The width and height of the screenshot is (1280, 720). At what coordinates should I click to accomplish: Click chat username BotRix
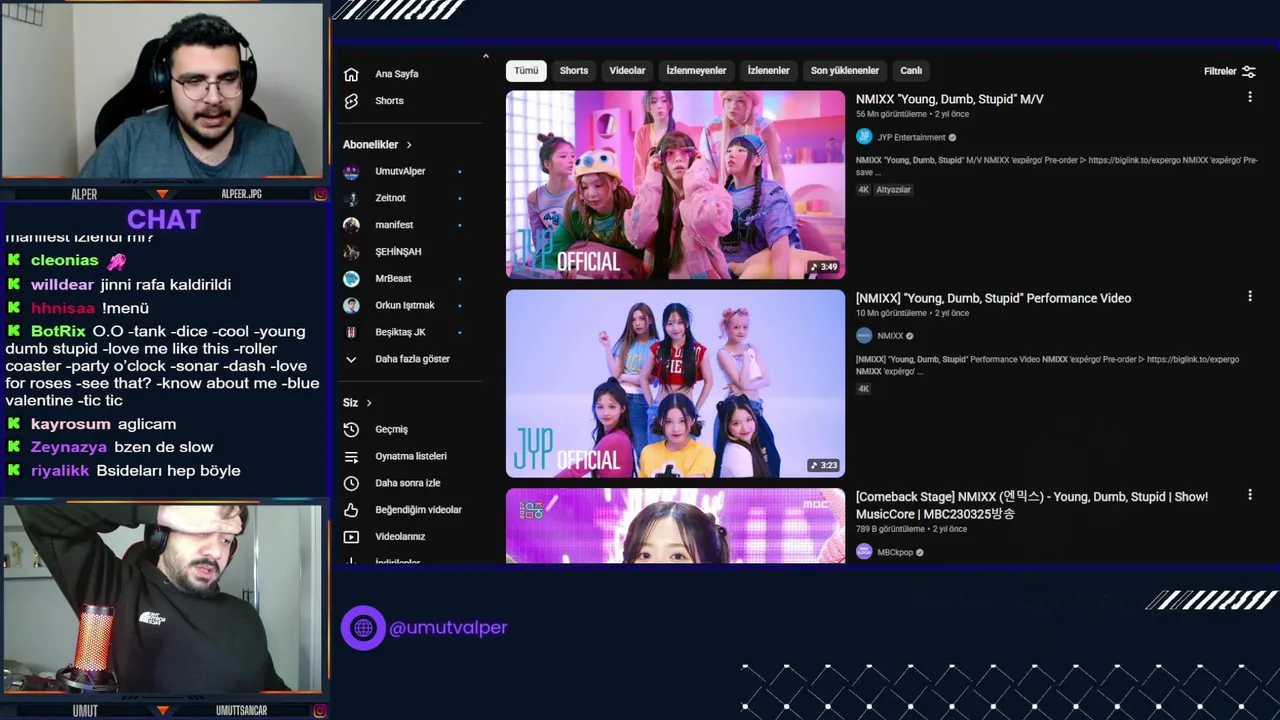[x=58, y=331]
